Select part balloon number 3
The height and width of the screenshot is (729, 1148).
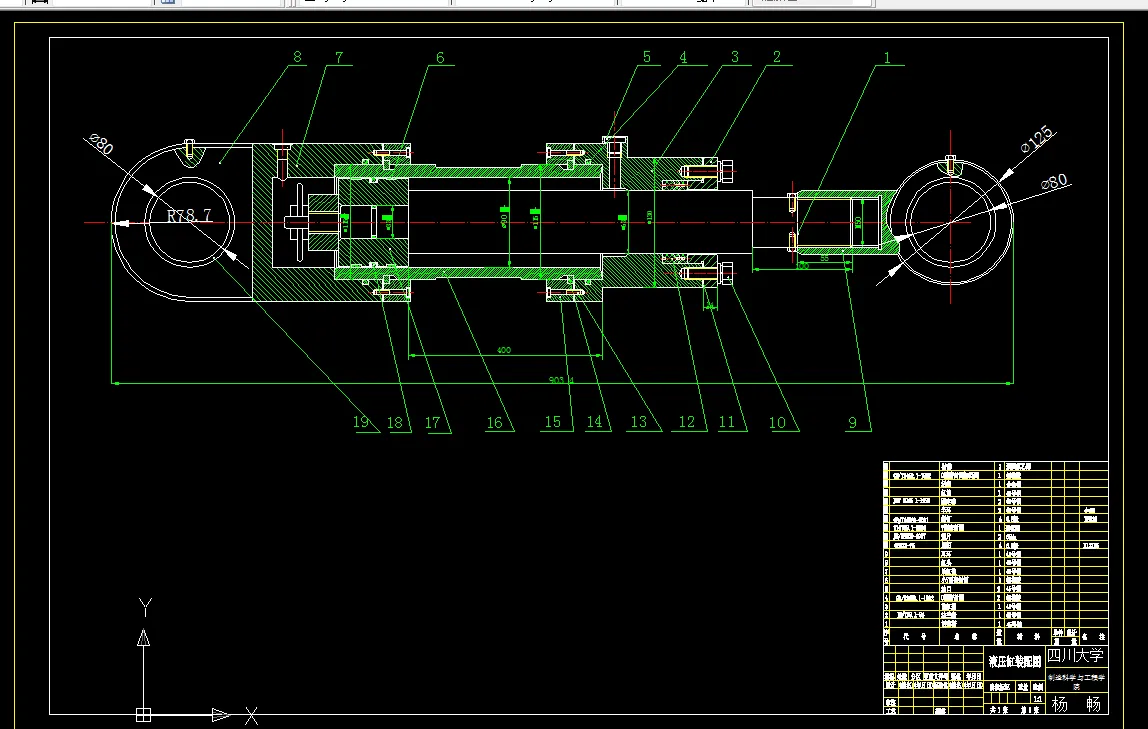[734, 57]
